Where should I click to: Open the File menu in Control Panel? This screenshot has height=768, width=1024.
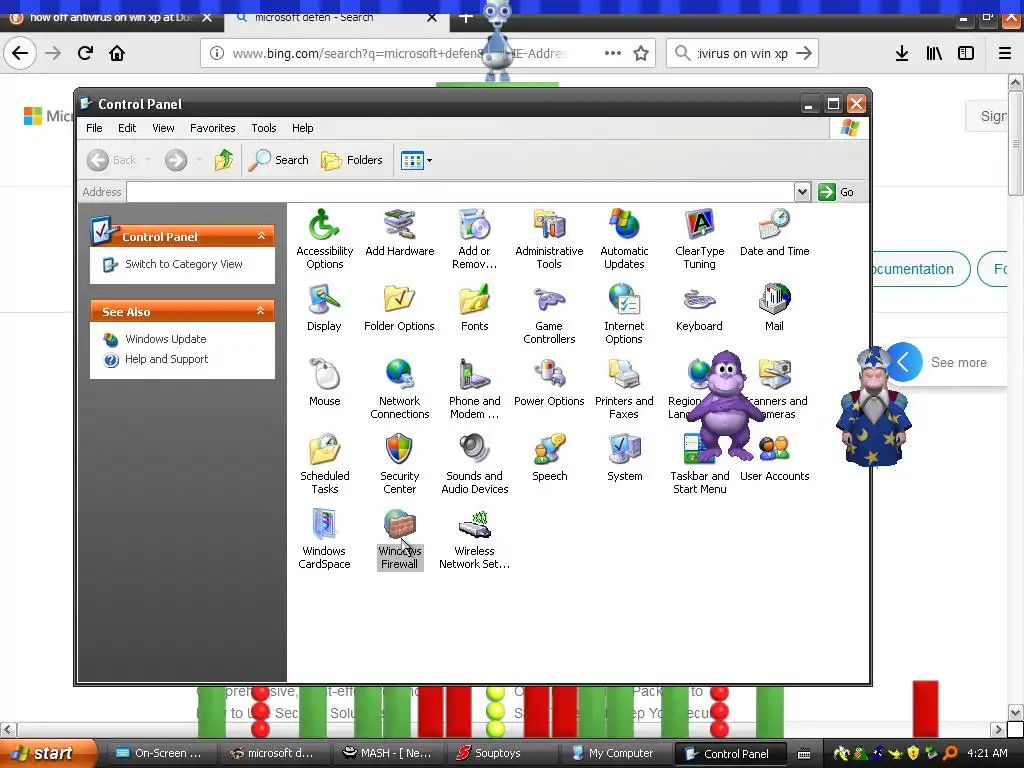coord(94,128)
